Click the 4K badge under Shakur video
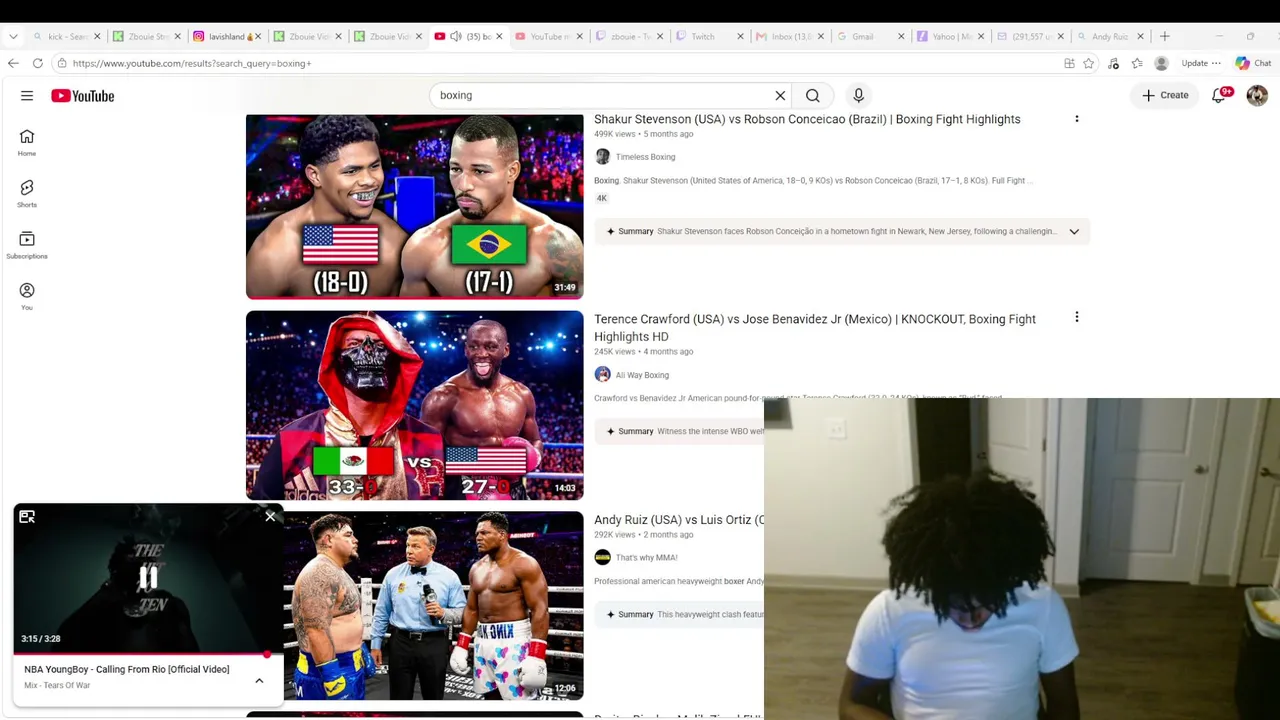The image size is (1280, 720). [602, 198]
